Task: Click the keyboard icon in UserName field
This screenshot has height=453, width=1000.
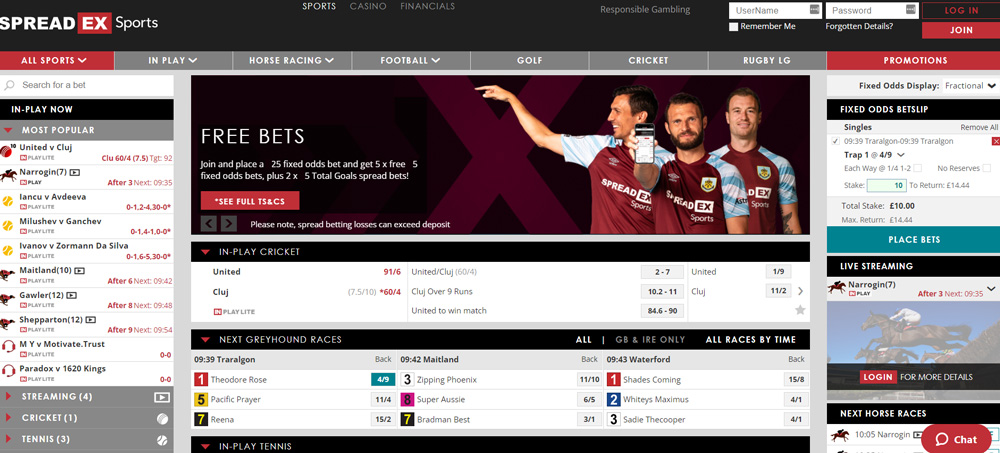Action: pos(814,10)
